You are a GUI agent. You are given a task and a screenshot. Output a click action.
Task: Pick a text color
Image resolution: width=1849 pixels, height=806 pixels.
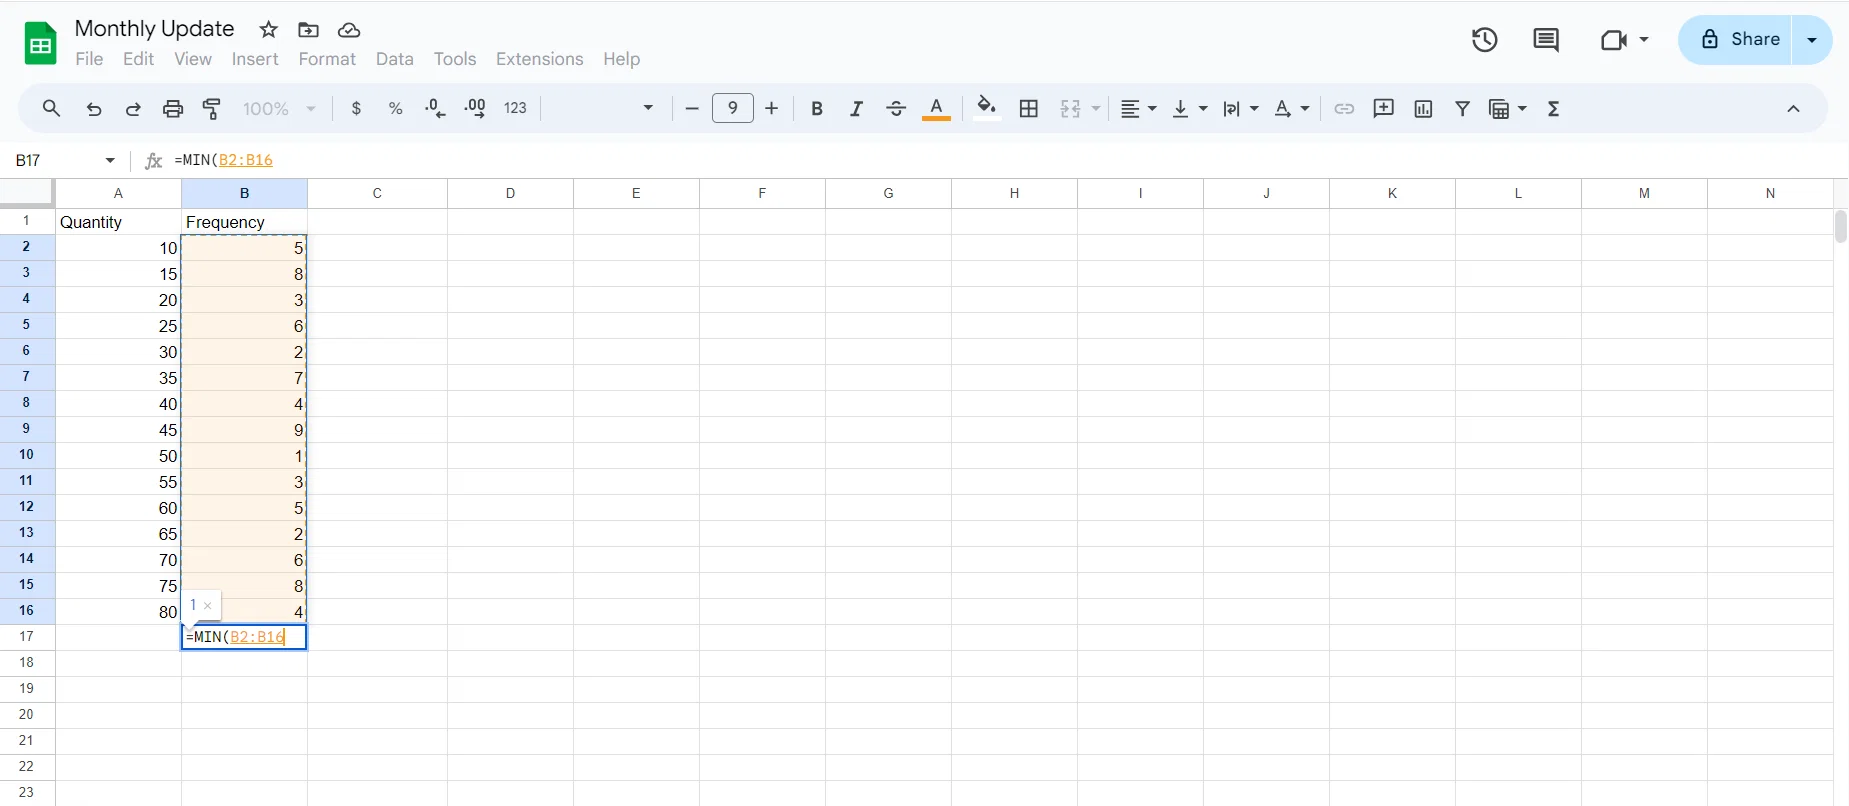[x=936, y=109]
